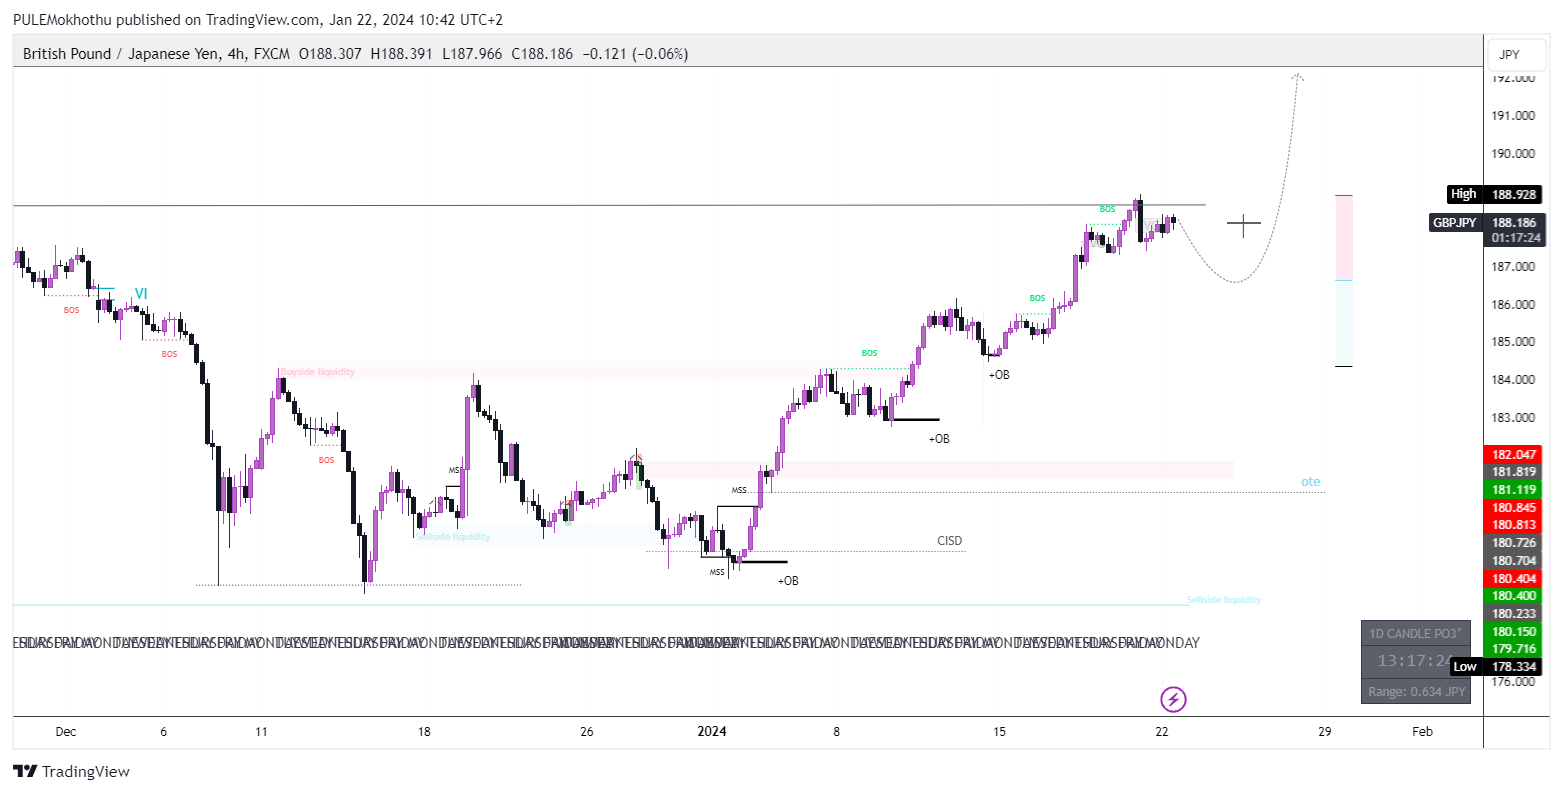Screen dimensions: 1563x793
Task: Select the pink Buyside liquidity label
Action: (x=318, y=372)
